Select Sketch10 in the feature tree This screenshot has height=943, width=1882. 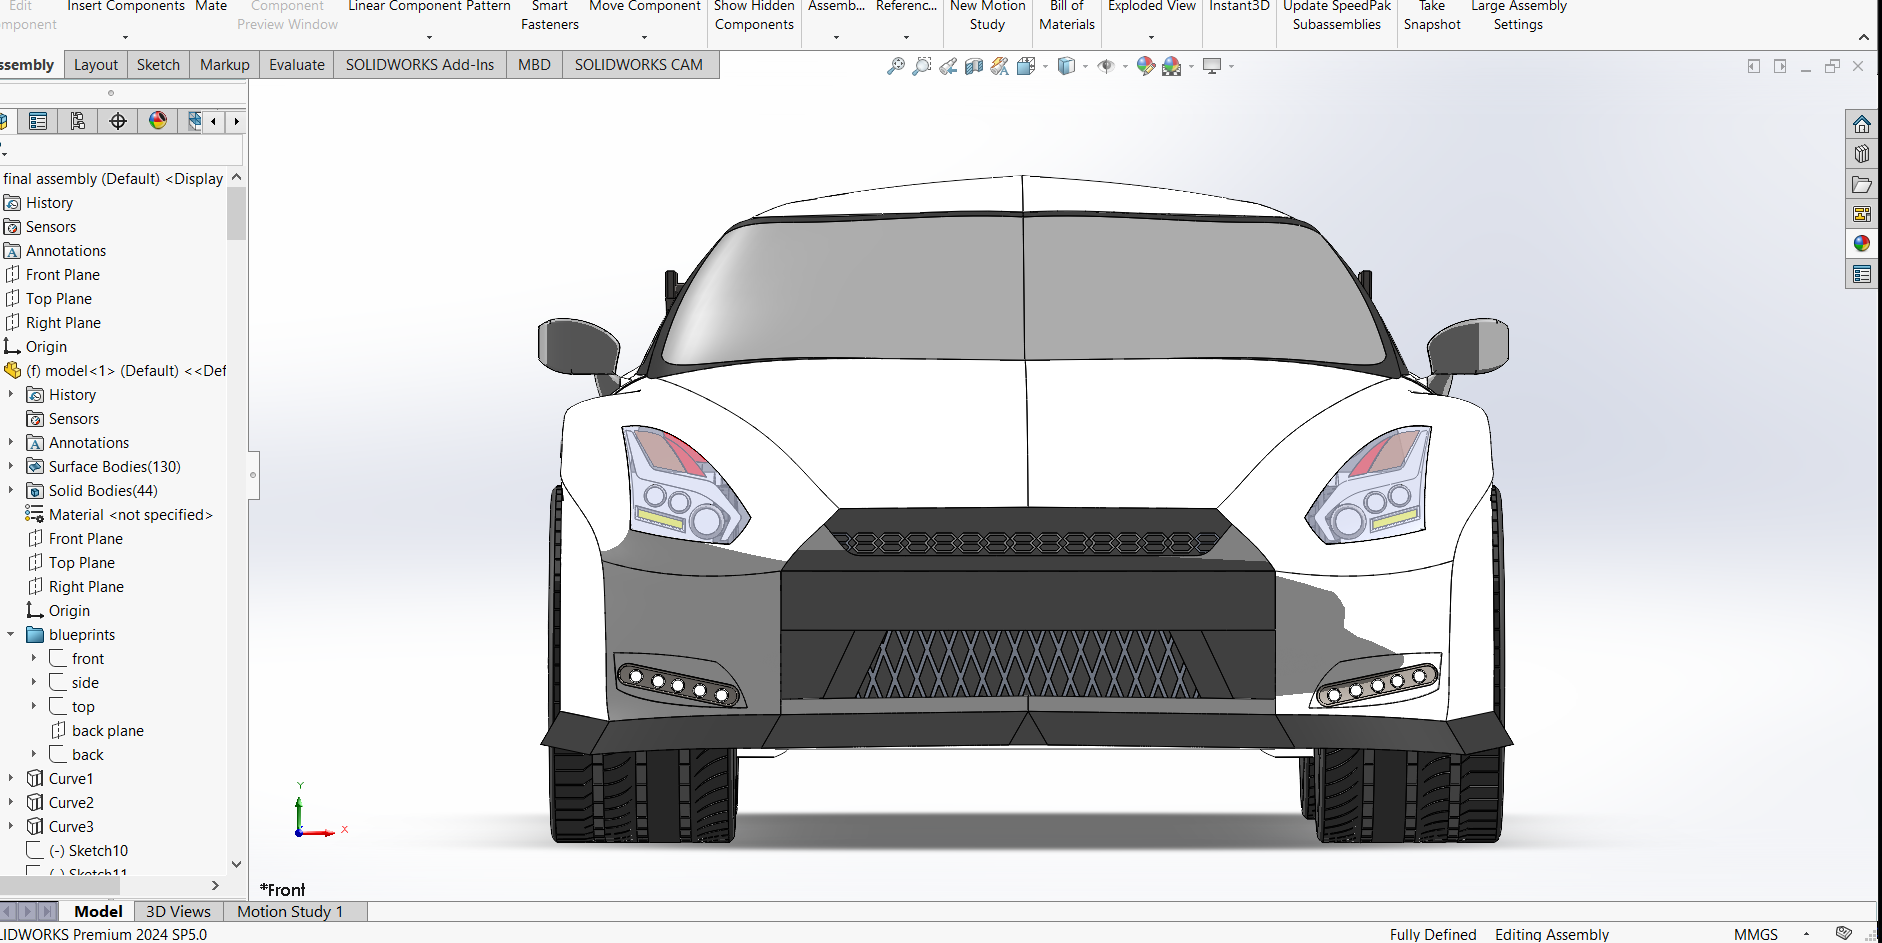[x=88, y=850]
